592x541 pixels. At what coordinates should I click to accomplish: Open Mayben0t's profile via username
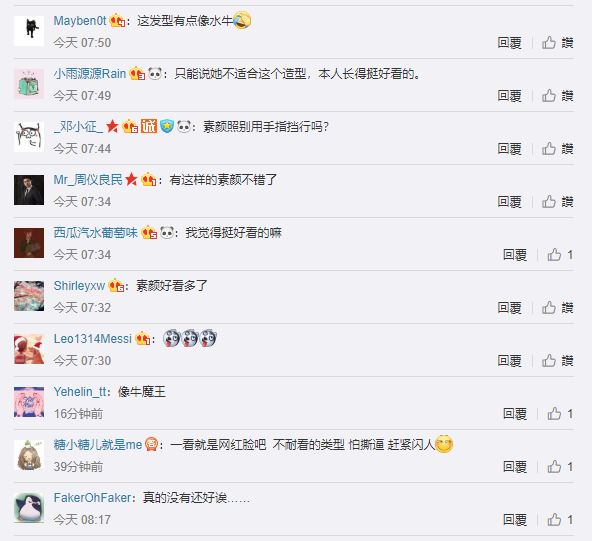tap(80, 21)
